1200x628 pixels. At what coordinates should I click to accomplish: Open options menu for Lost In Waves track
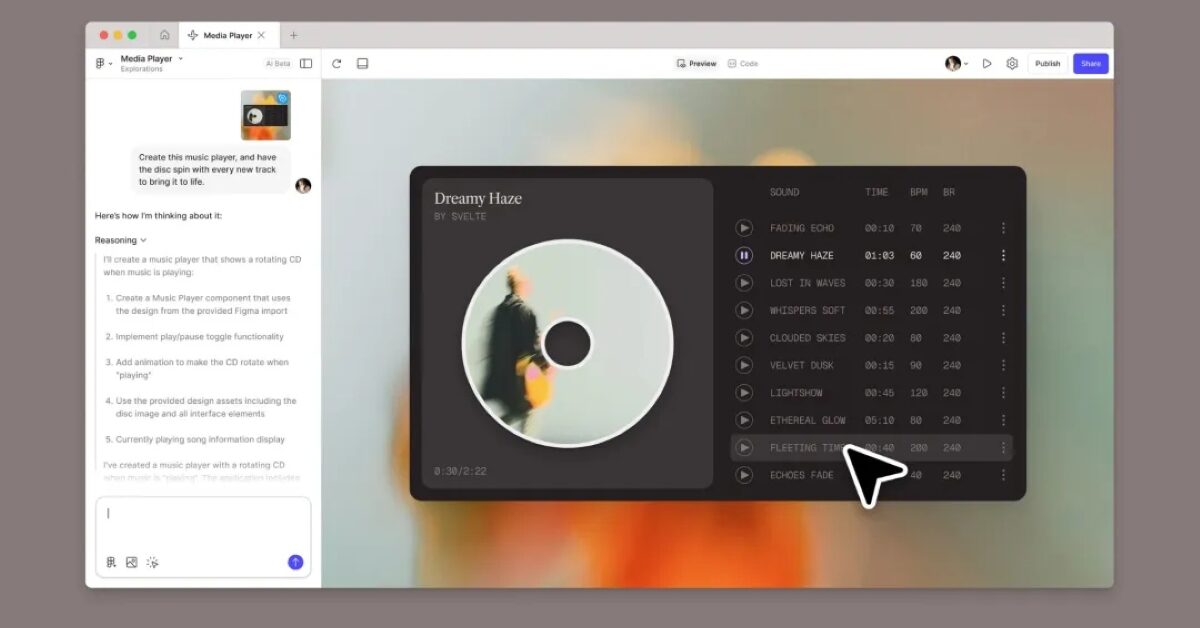coord(1004,282)
